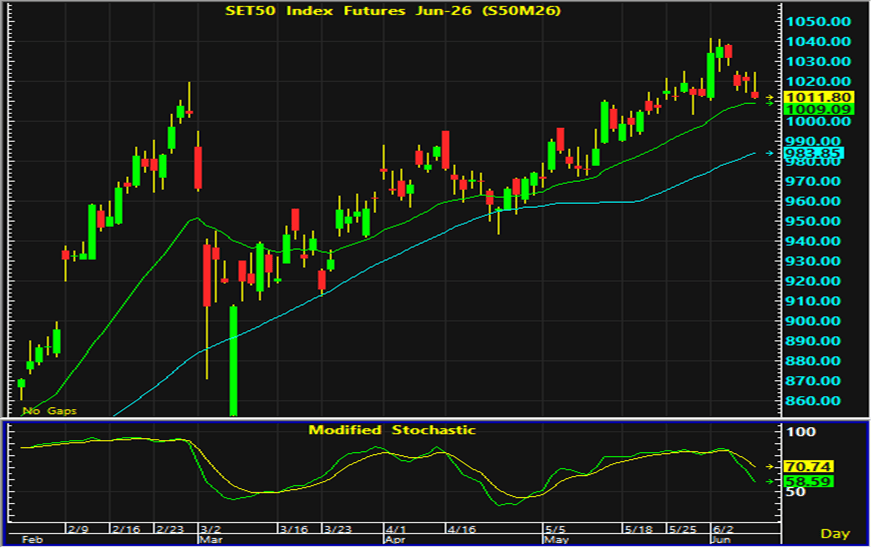The height and width of the screenshot is (548, 872).
Task: Select the 5/5 date marker
Action: click(556, 529)
